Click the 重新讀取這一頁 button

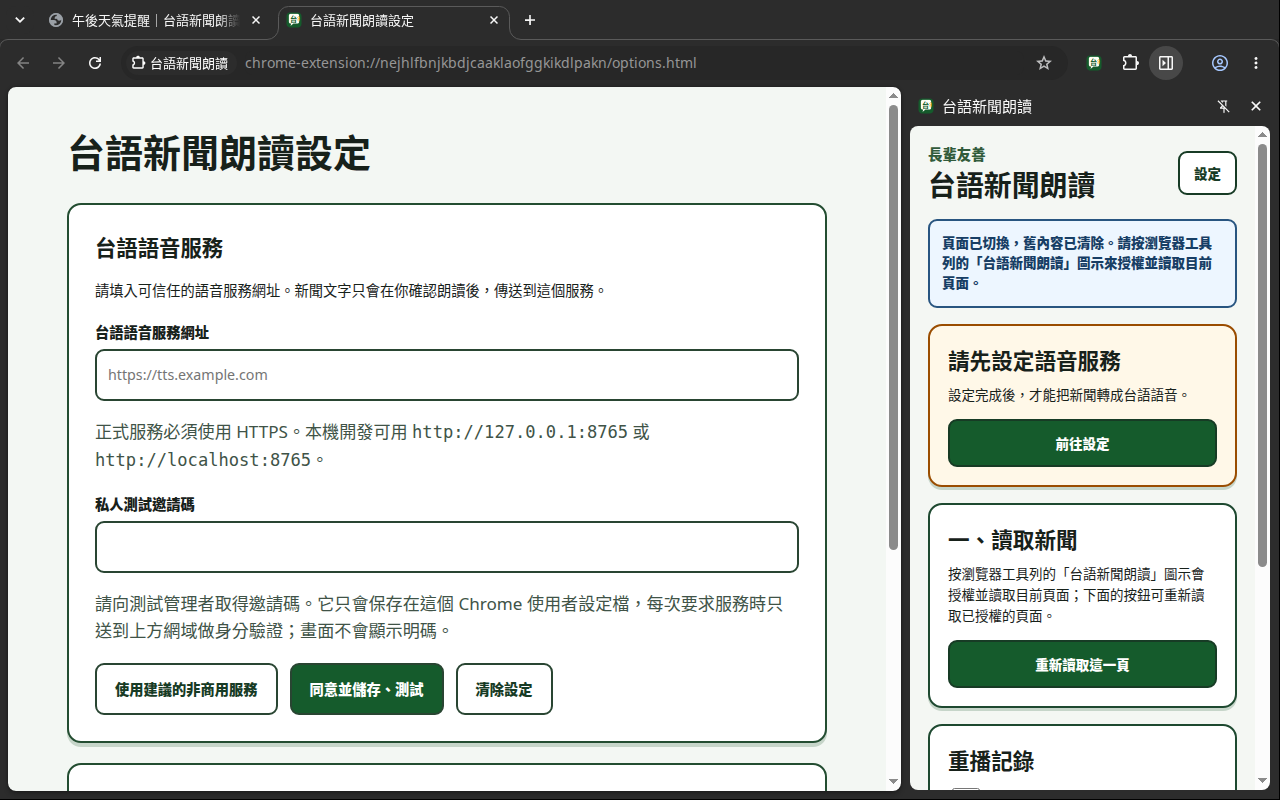coord(1082,665)
